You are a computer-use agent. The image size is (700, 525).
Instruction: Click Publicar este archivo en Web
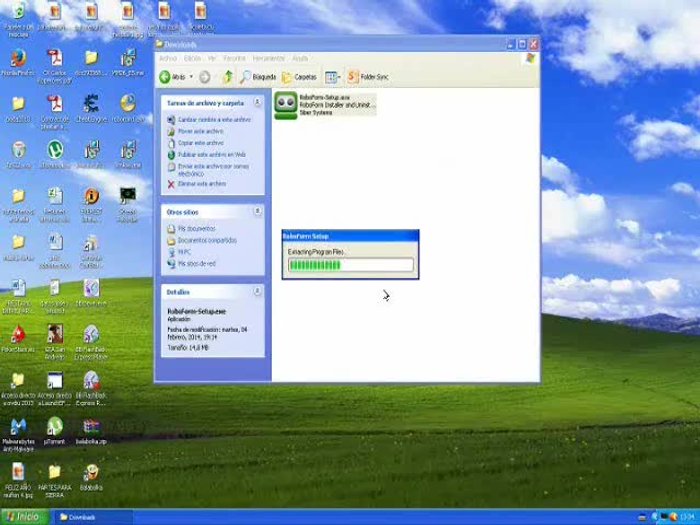(x=207, y=154)
